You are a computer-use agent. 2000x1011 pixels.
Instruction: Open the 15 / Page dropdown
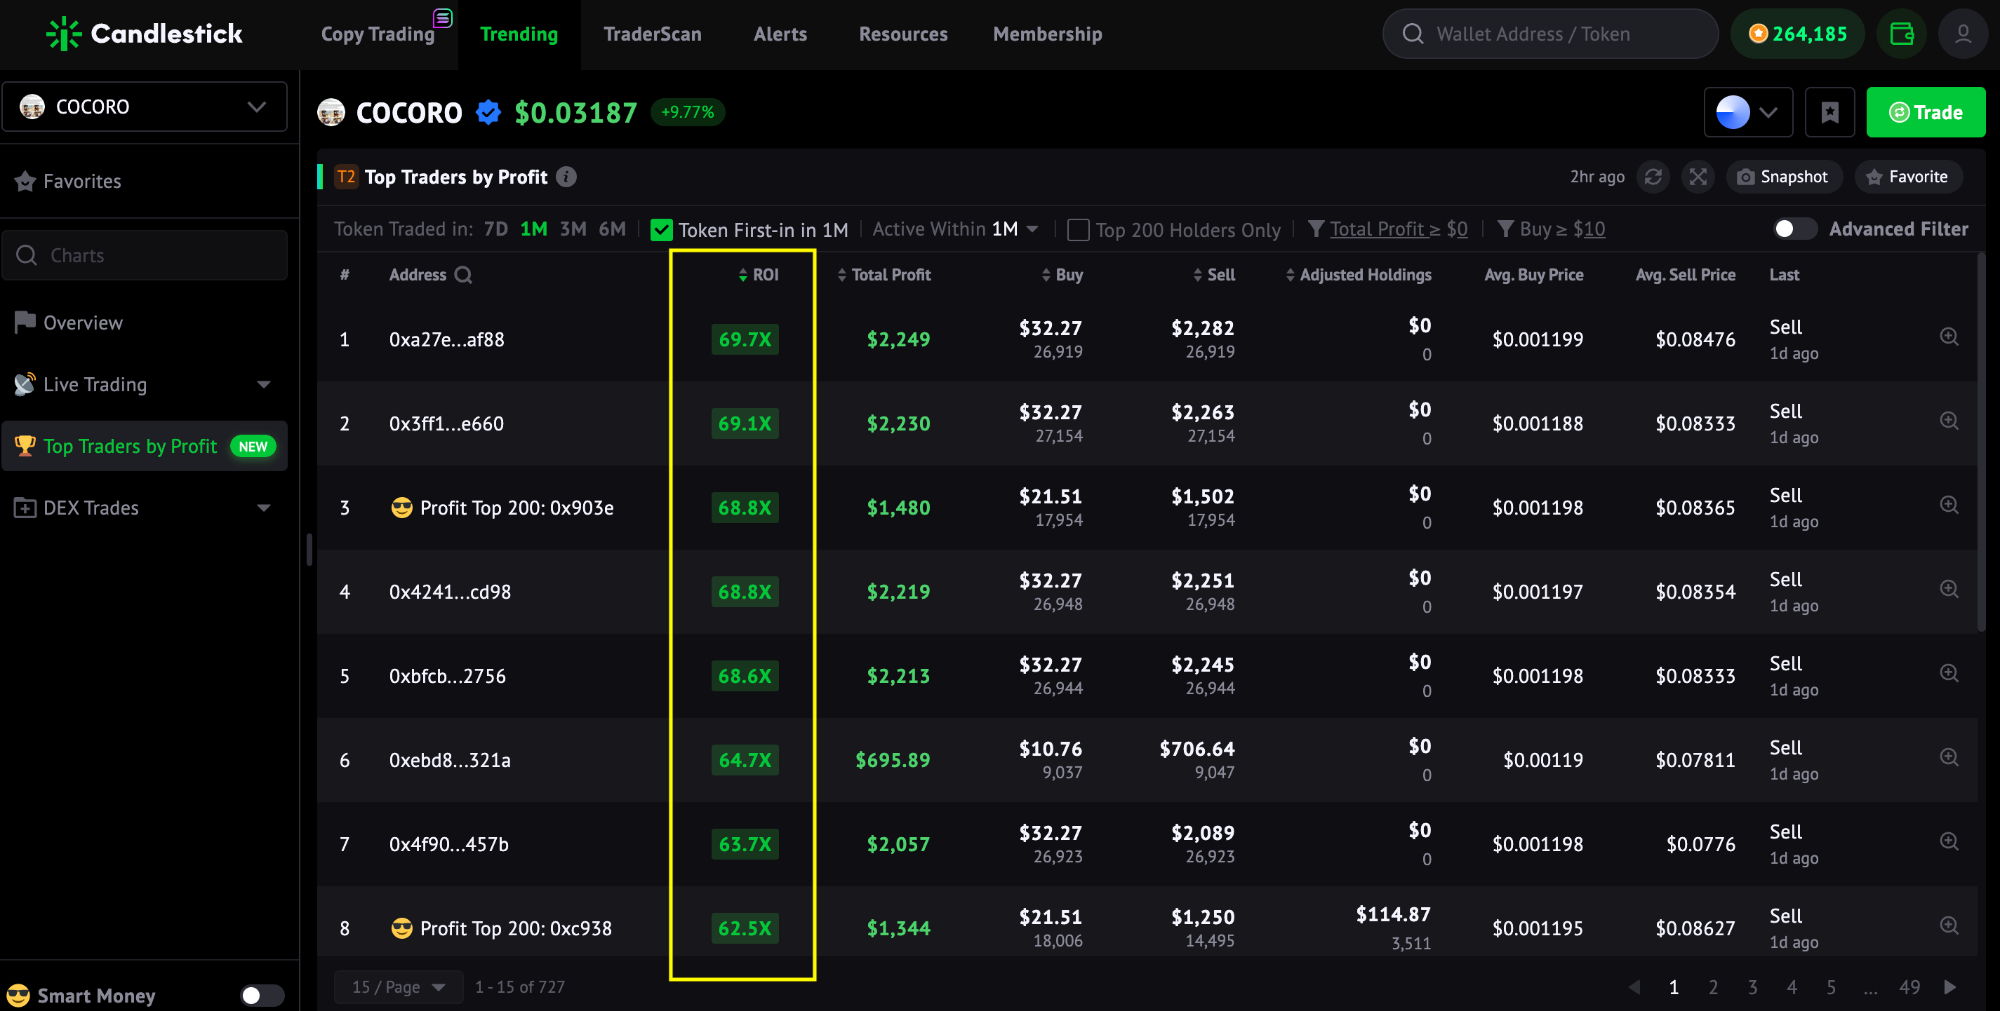click(398, 987)
